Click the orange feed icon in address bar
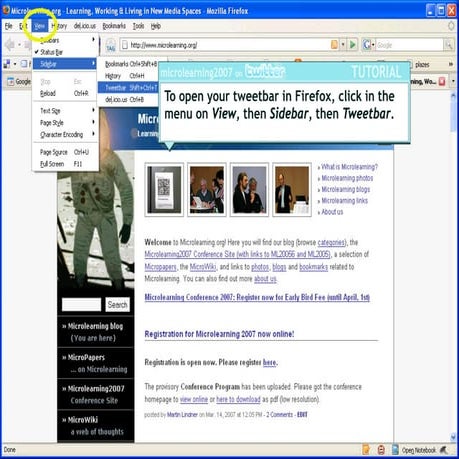The image size is (459, 459). coord(334,44)
